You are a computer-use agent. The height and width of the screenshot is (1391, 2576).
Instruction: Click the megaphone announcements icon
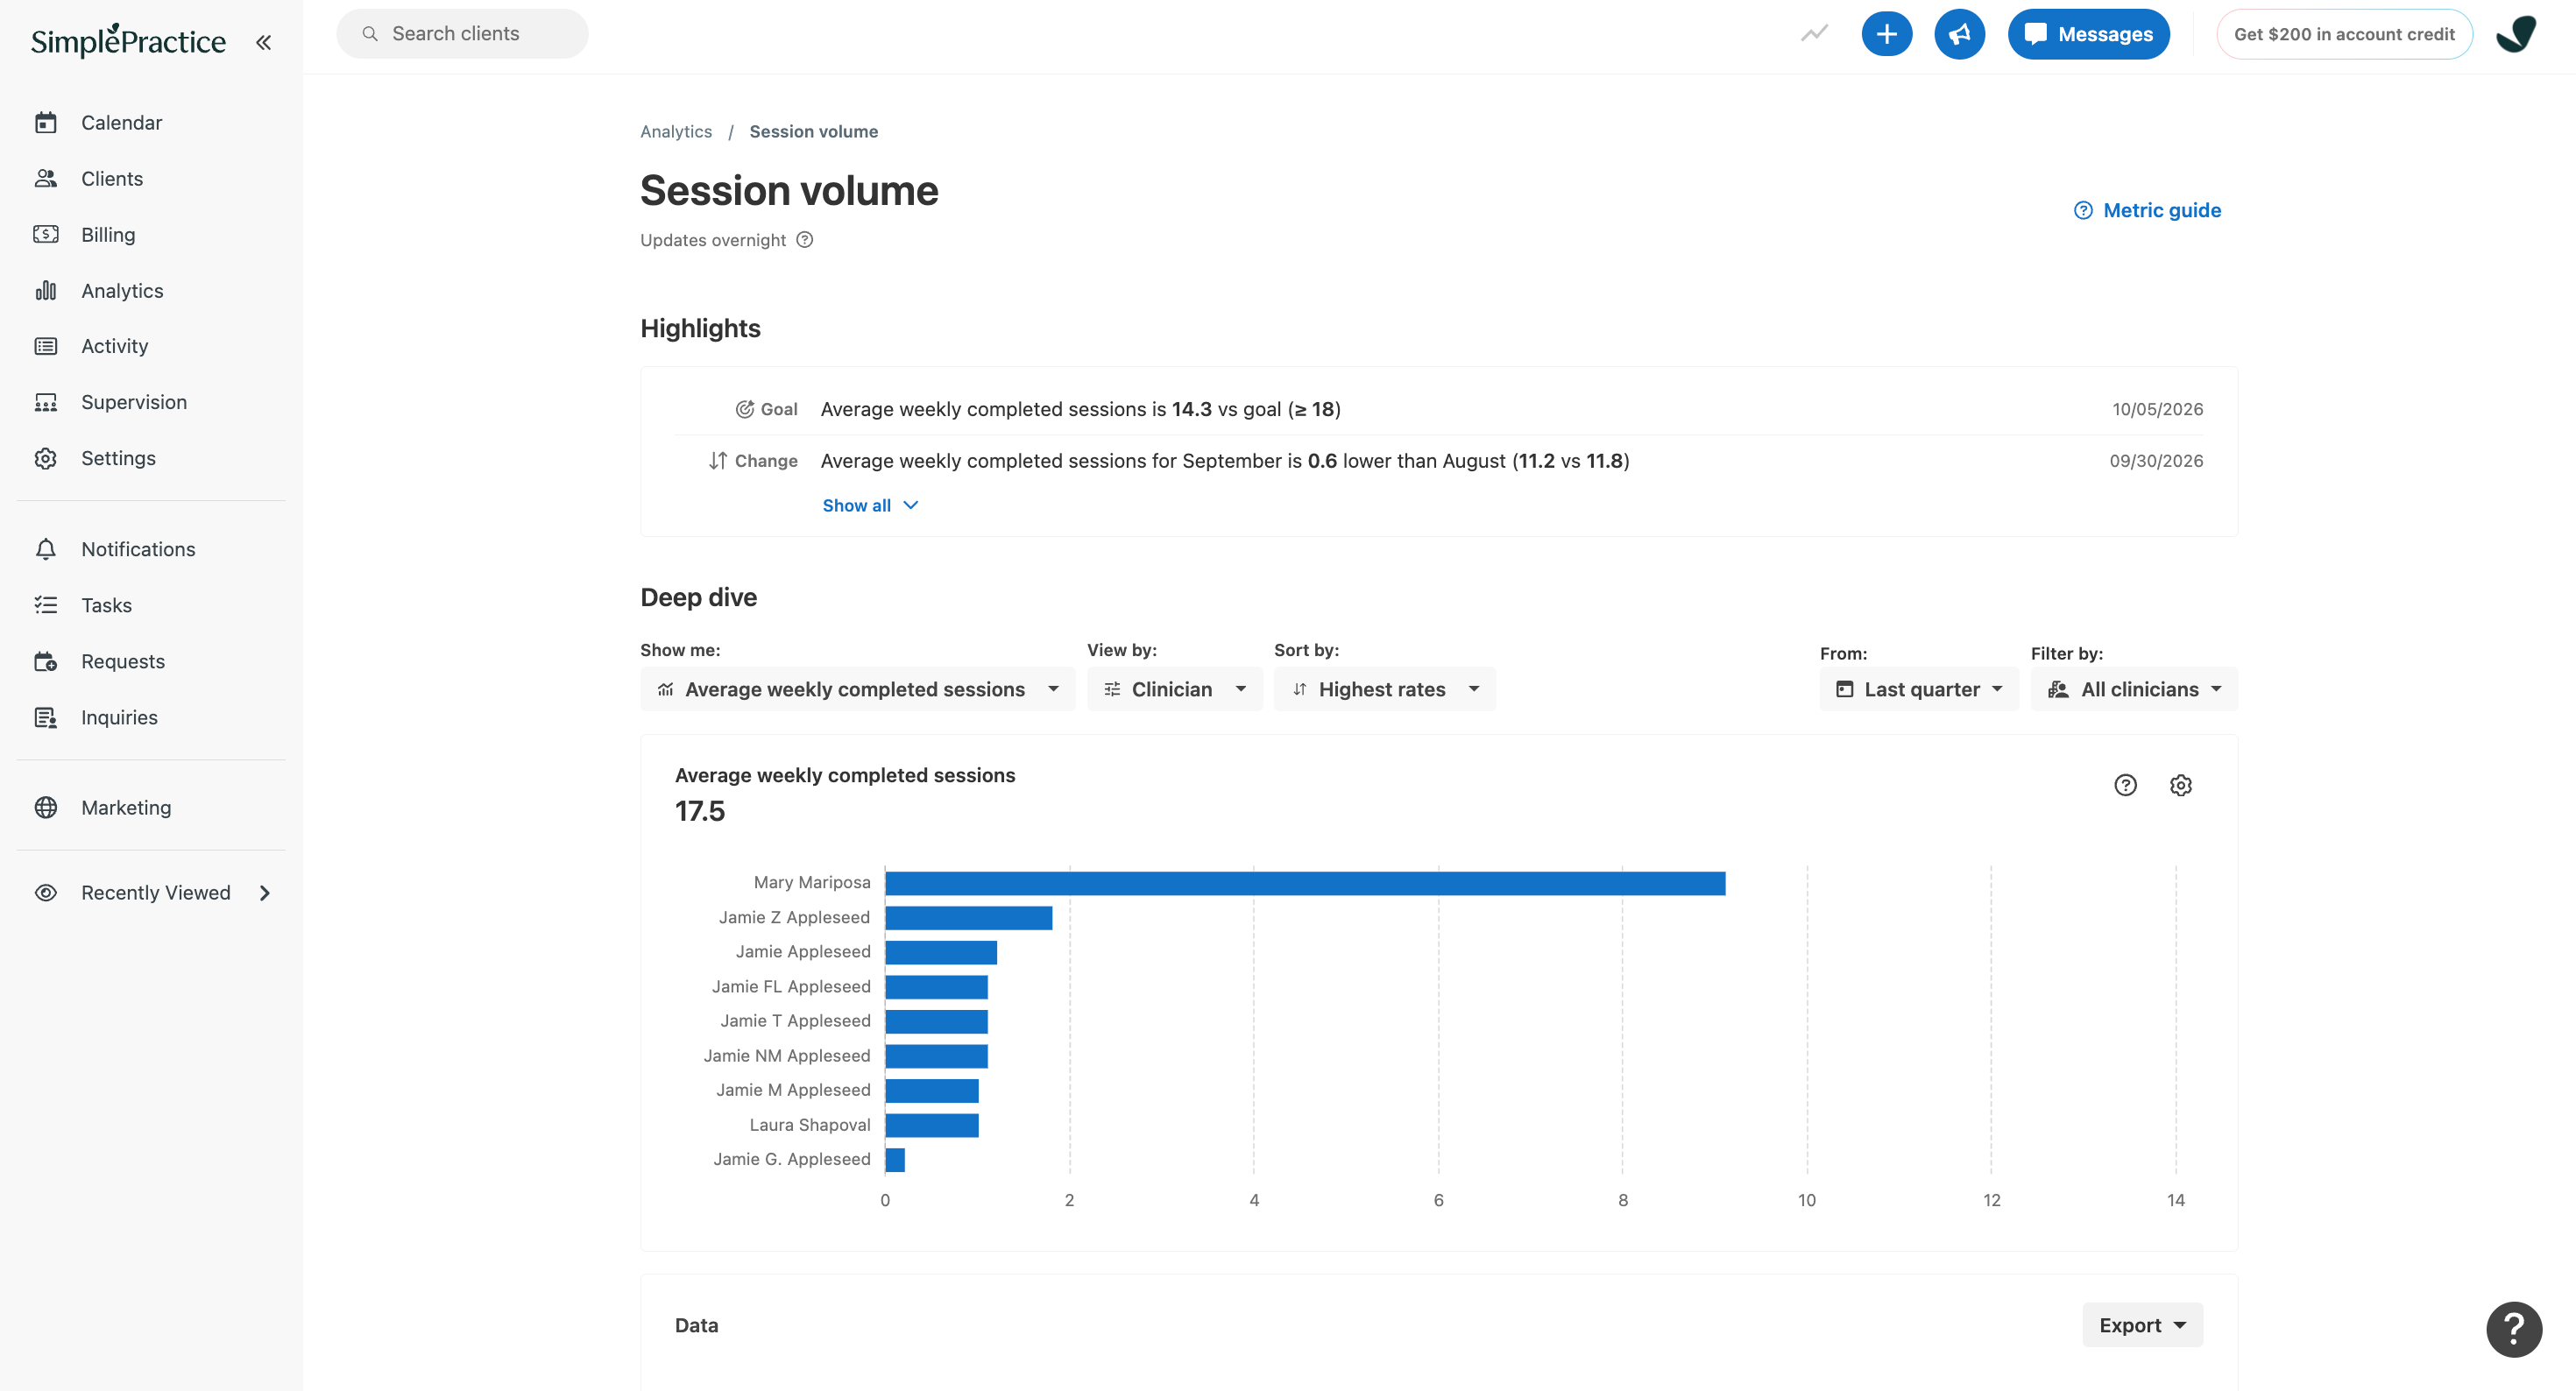[x=1959, y=34]
